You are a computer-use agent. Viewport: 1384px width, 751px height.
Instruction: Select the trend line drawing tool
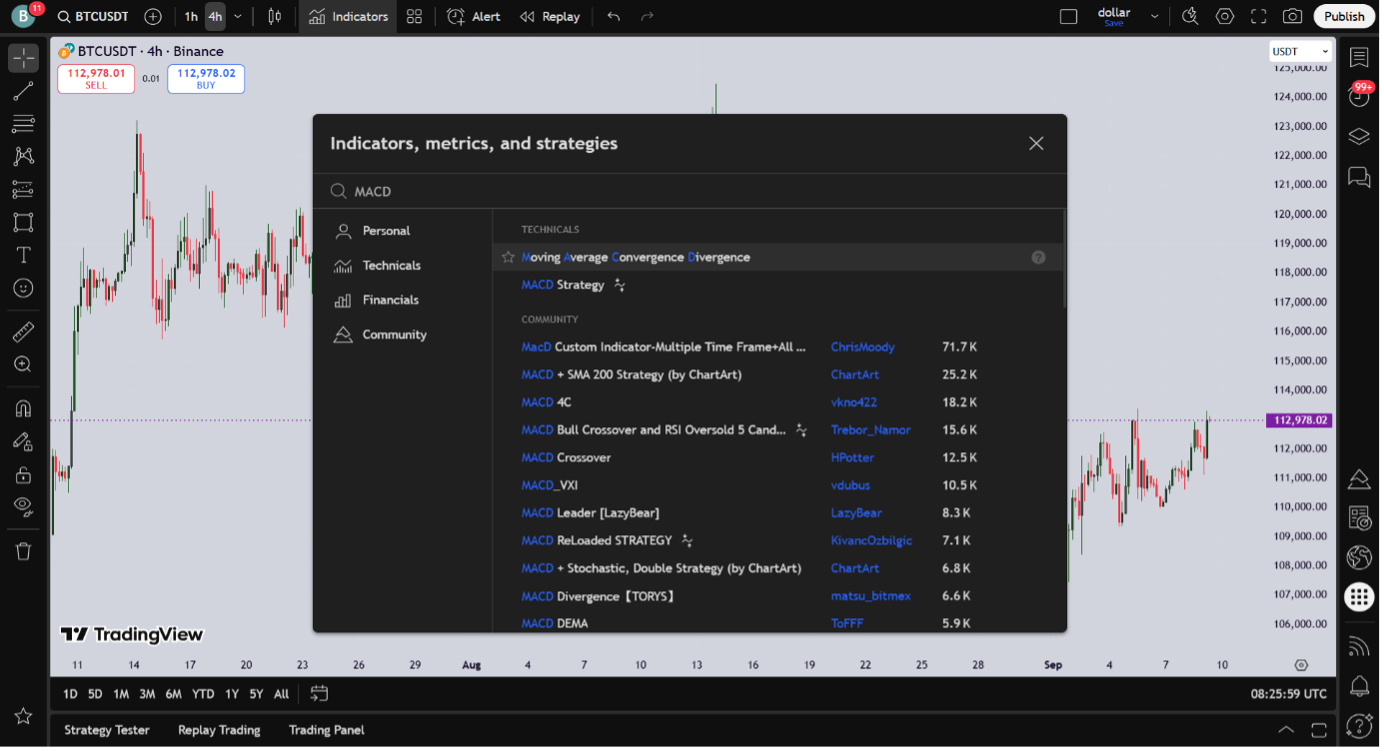click(x=23, y=92)
